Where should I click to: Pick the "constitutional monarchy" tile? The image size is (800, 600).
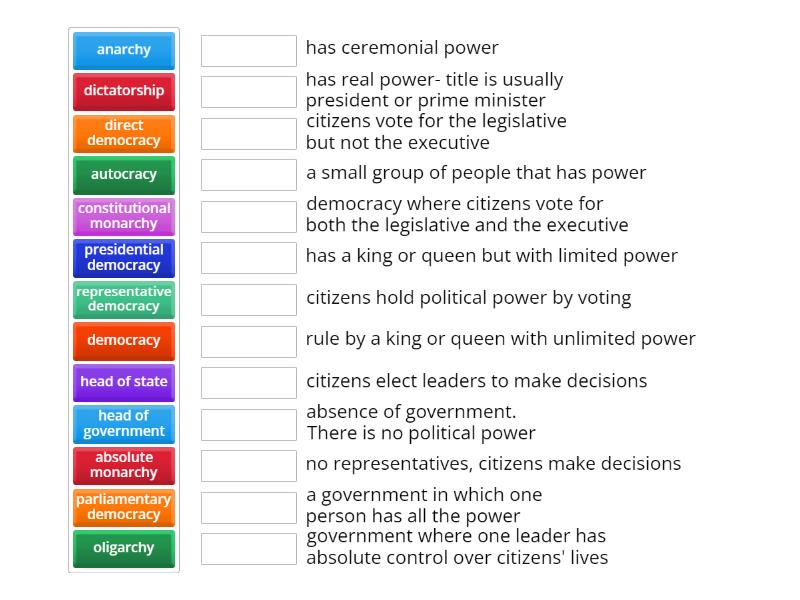click(x=123, y=215)
